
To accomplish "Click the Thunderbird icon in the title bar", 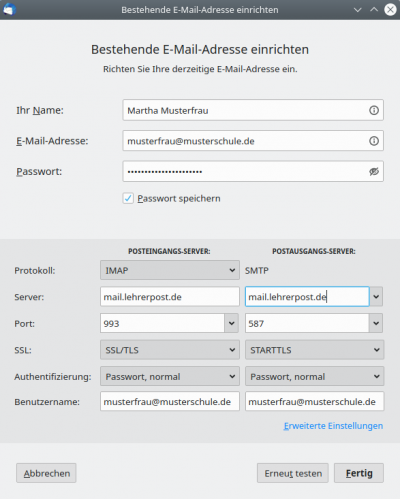I will tap(9, 10).
